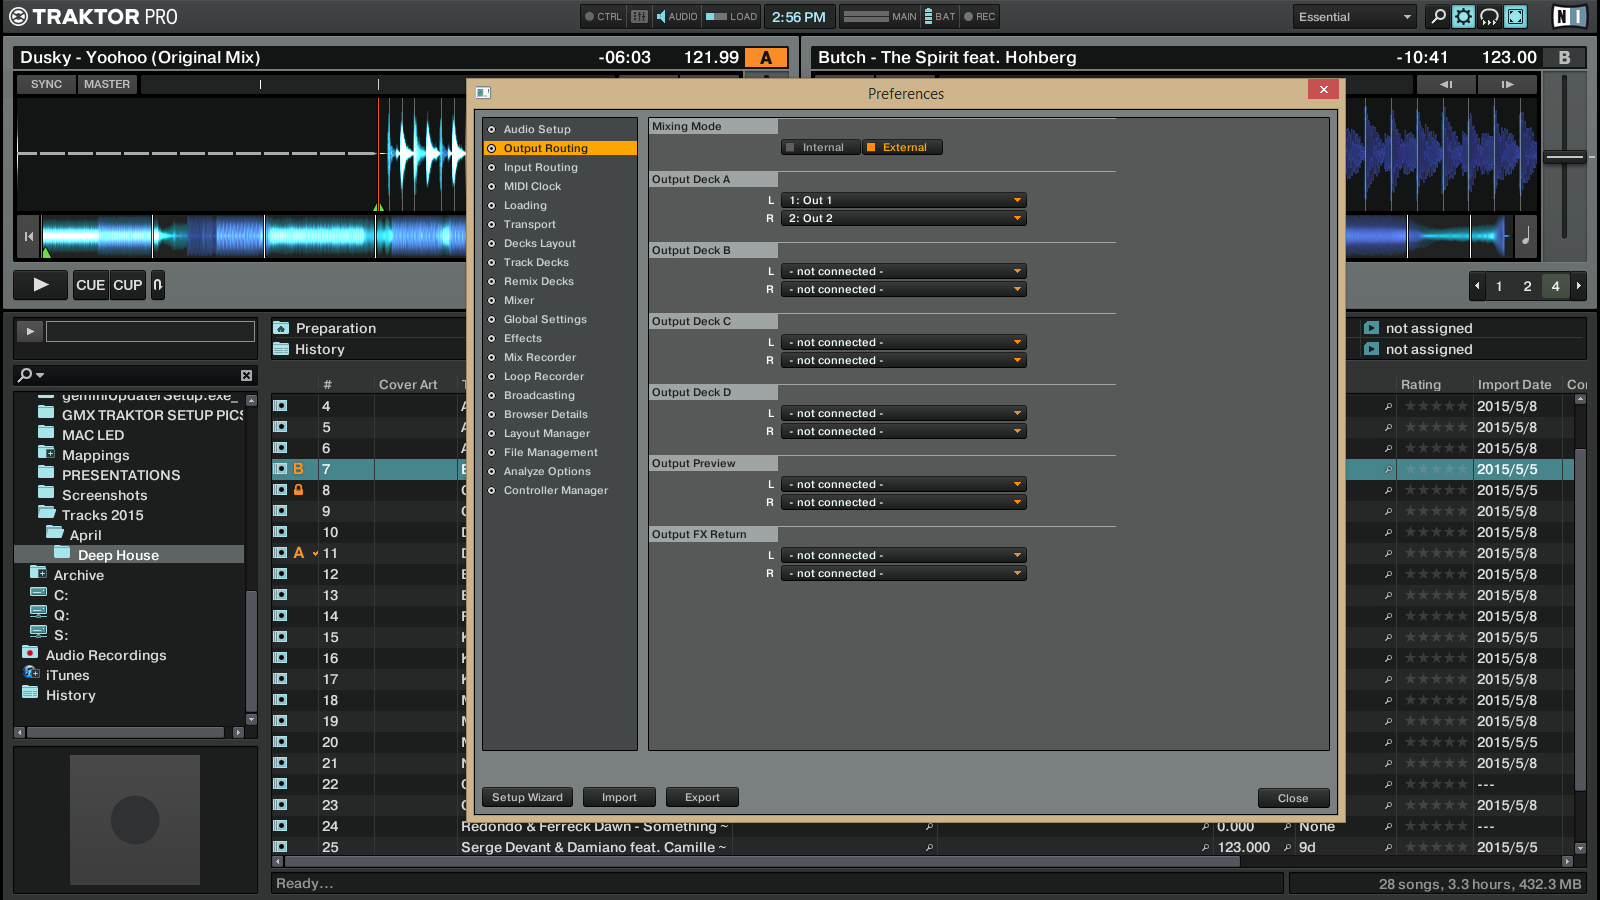
Task: Toggle fullscreen icon in header
Action: (1516, 16)
